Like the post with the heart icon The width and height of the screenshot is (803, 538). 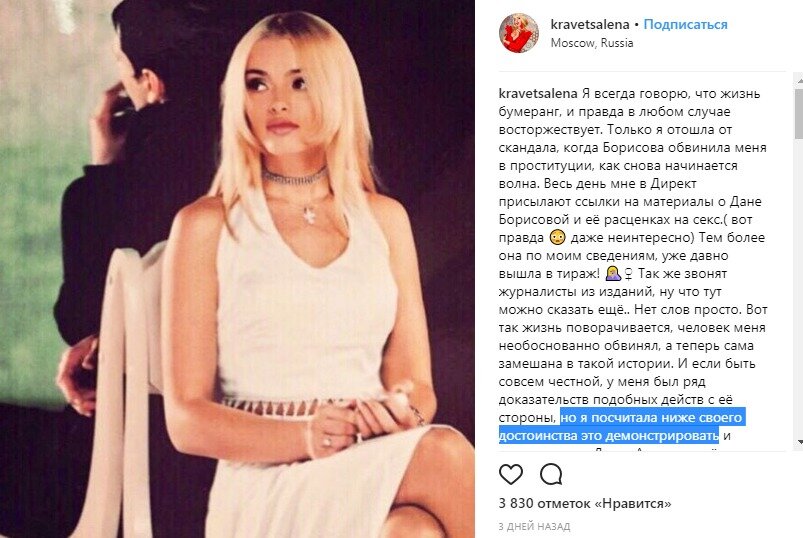pos(511,475)
